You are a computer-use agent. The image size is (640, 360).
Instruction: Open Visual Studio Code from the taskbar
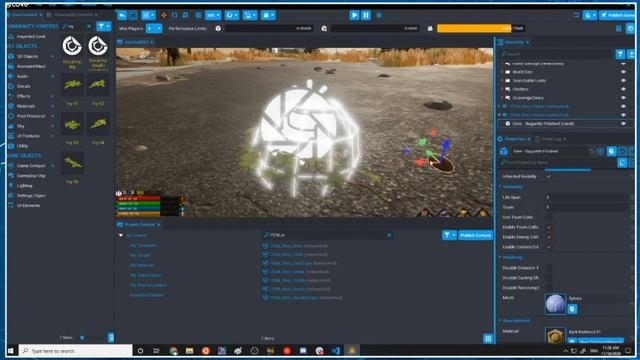[336, 351]
